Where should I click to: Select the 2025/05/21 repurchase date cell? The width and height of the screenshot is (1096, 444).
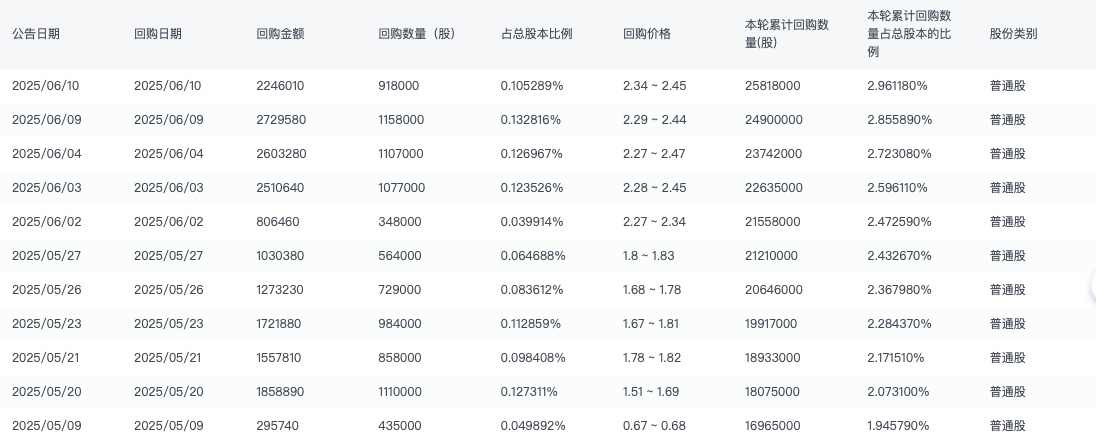click(x=168, y=358)
